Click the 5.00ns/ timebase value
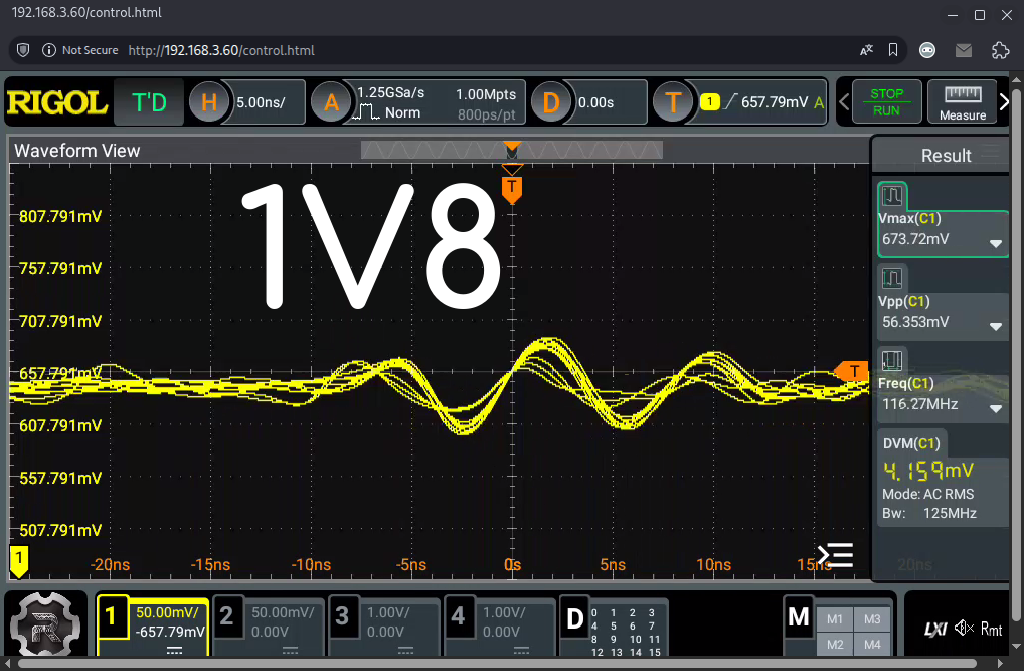This screenshot has width=1024, height=671. [261, 103]
